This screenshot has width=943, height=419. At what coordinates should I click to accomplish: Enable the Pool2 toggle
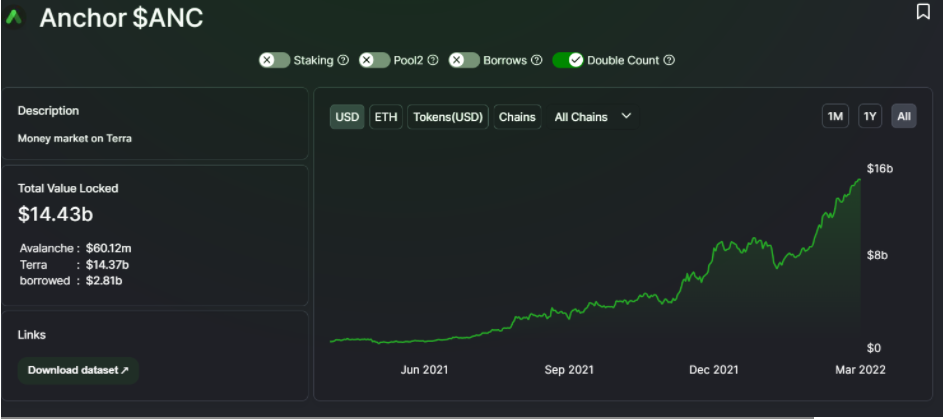coord(375,60)
